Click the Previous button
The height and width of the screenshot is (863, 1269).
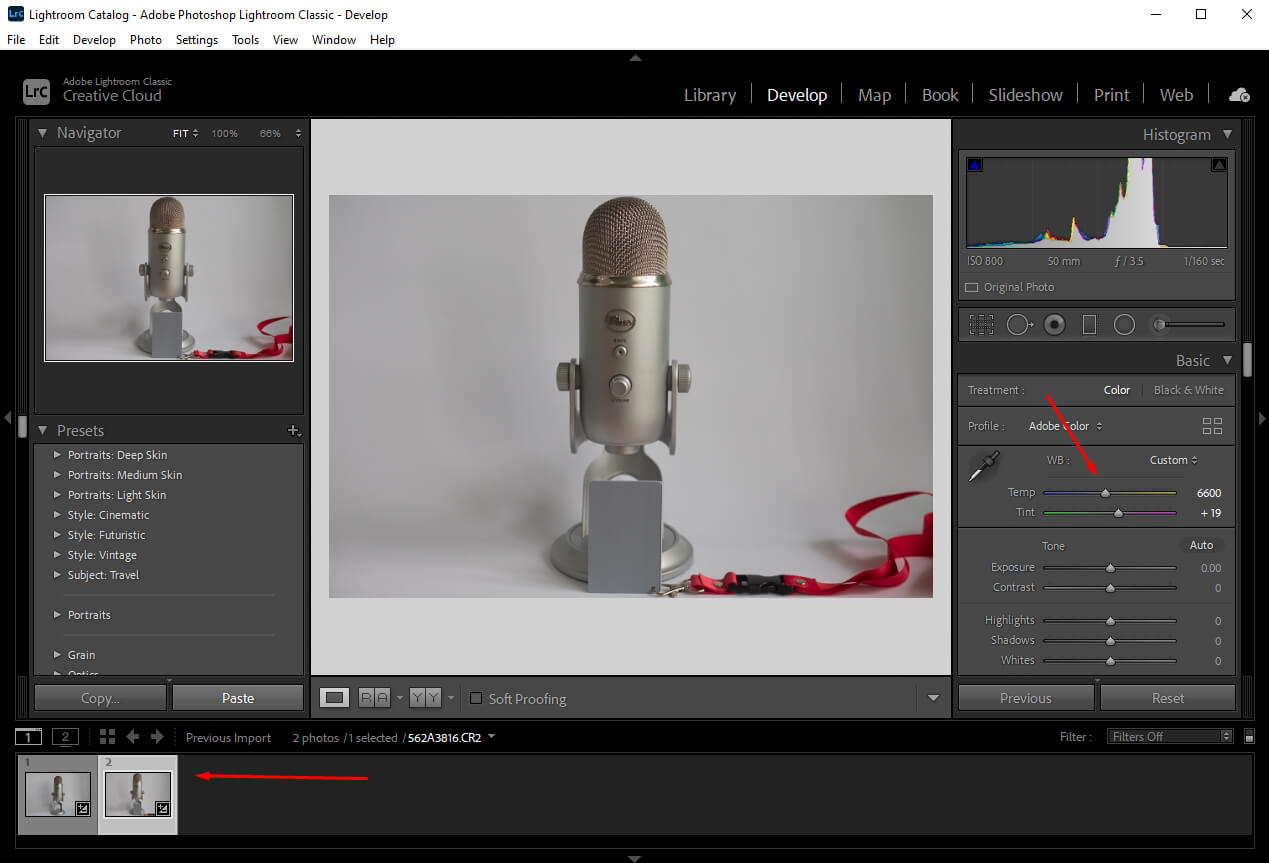[1026, 698]
